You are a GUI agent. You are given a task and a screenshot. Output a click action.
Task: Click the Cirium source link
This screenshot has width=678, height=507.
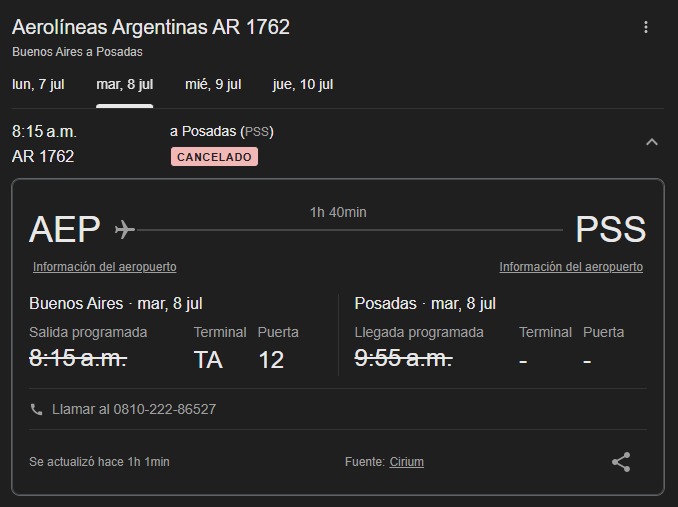(x=406, y=462)
